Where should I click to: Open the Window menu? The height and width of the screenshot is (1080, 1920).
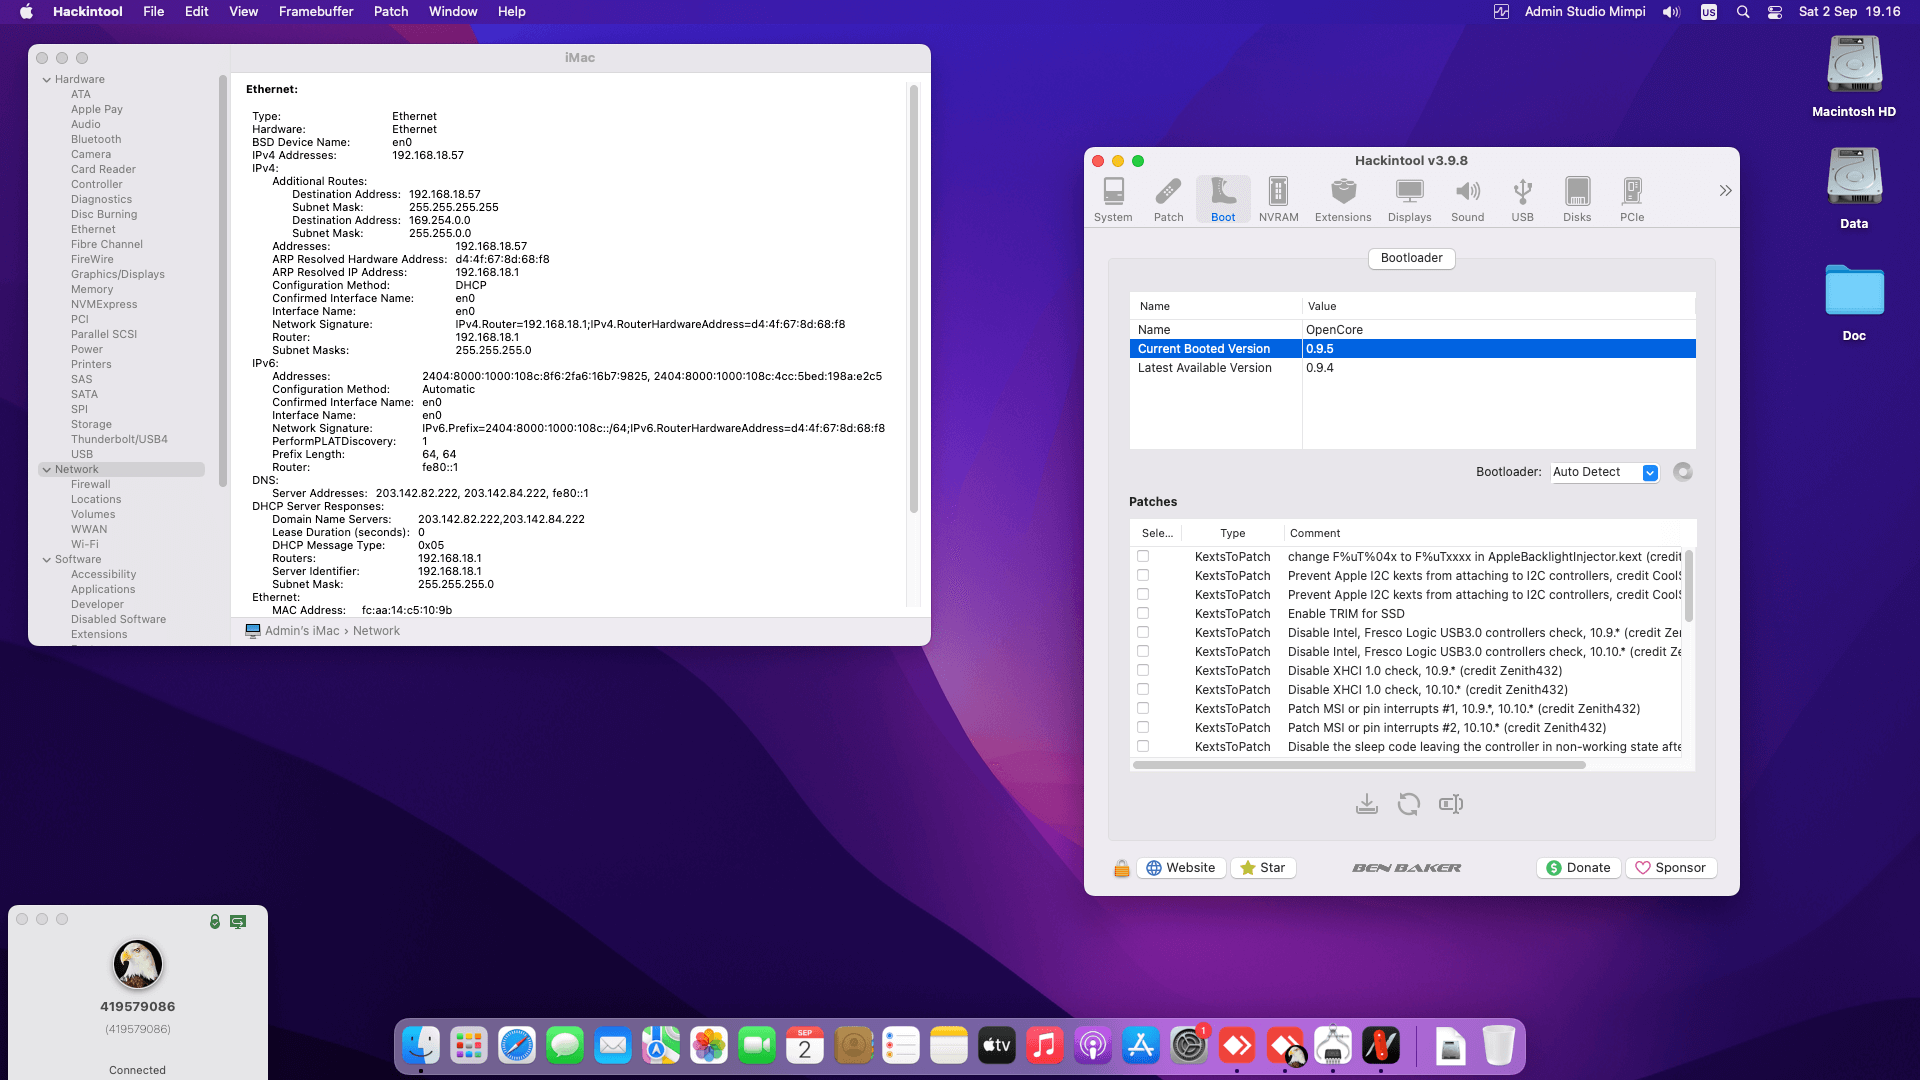point(453,12)
